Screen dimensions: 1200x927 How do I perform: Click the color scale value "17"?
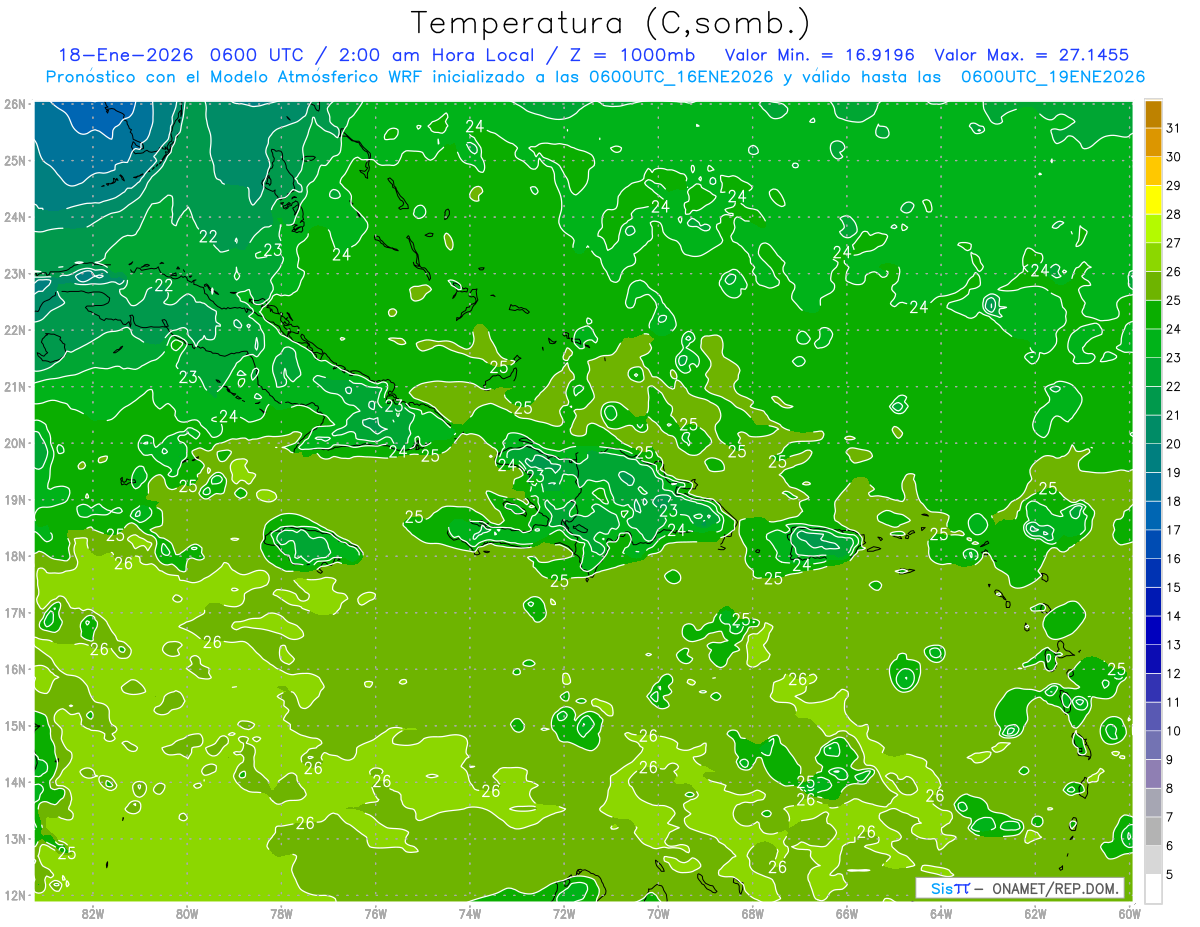coord(1174,530)
